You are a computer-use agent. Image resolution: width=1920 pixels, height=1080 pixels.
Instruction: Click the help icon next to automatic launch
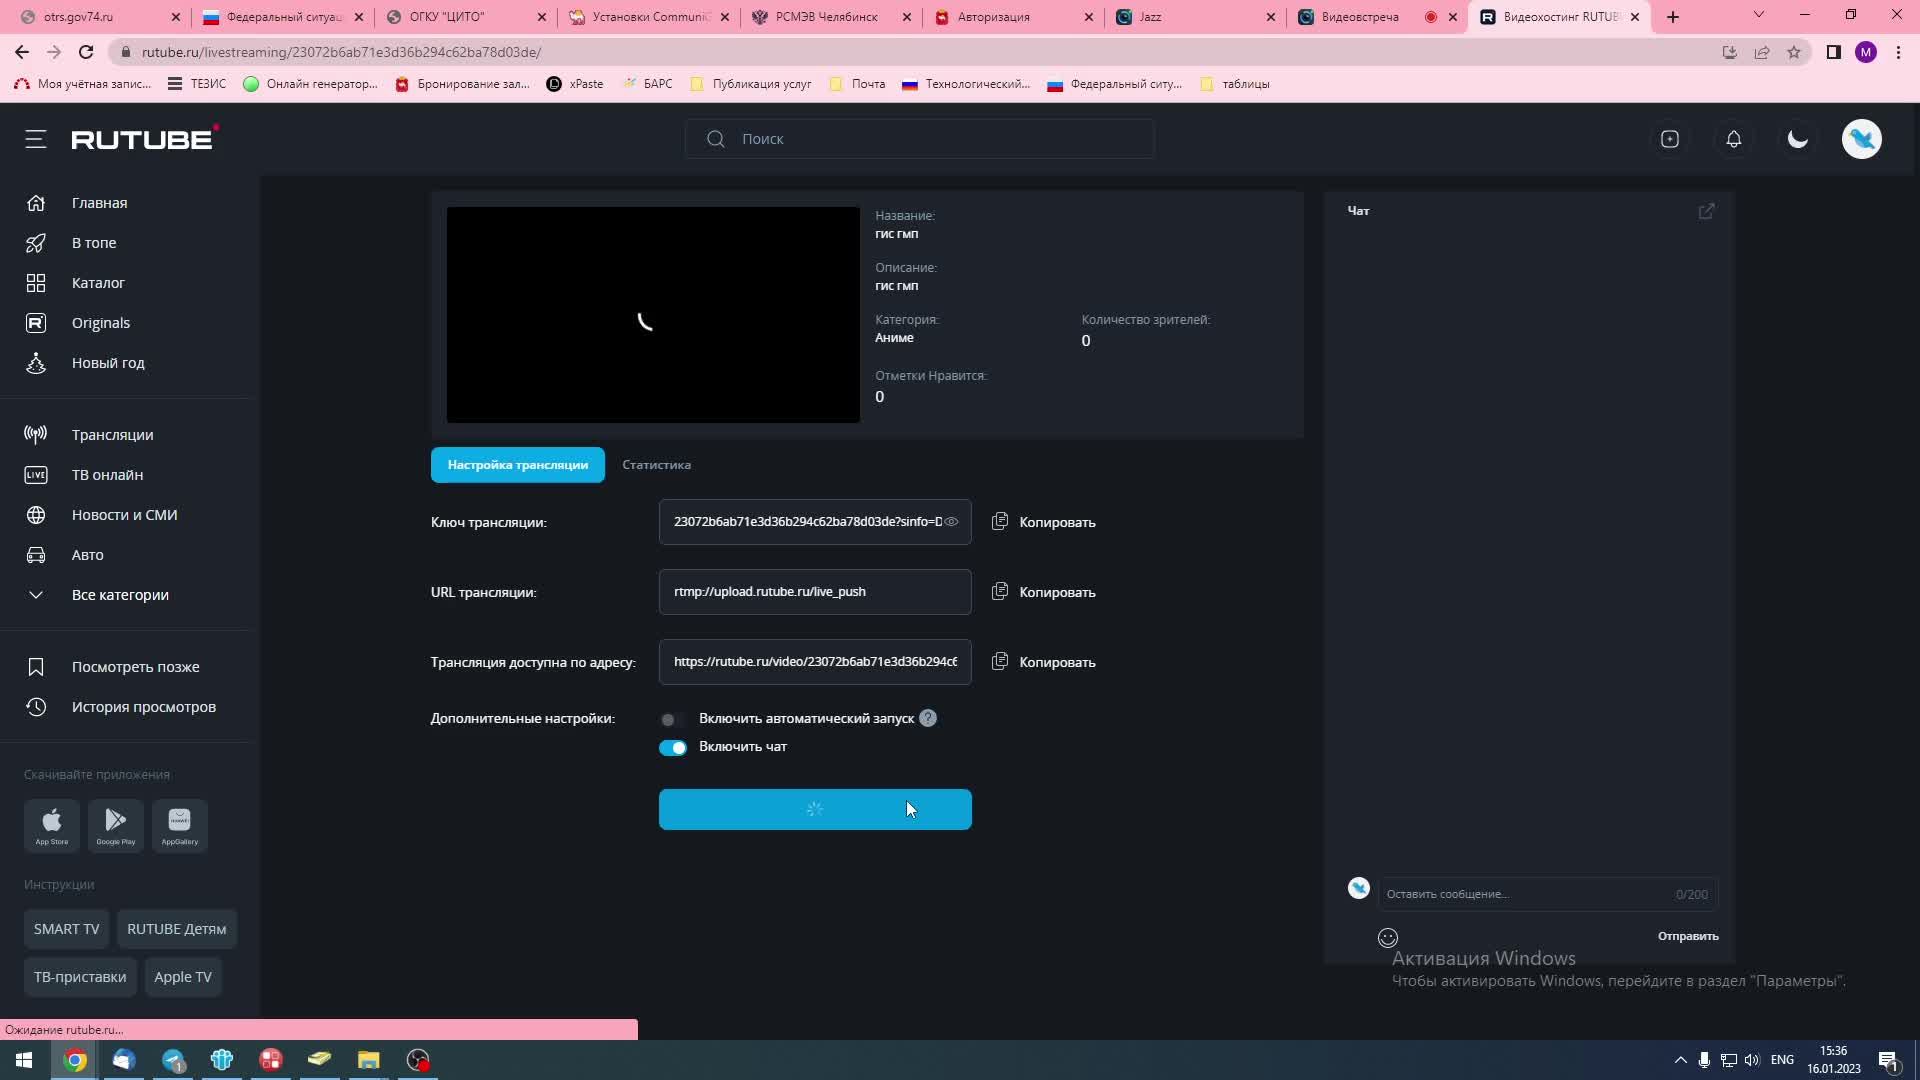[x=928, y=718]
